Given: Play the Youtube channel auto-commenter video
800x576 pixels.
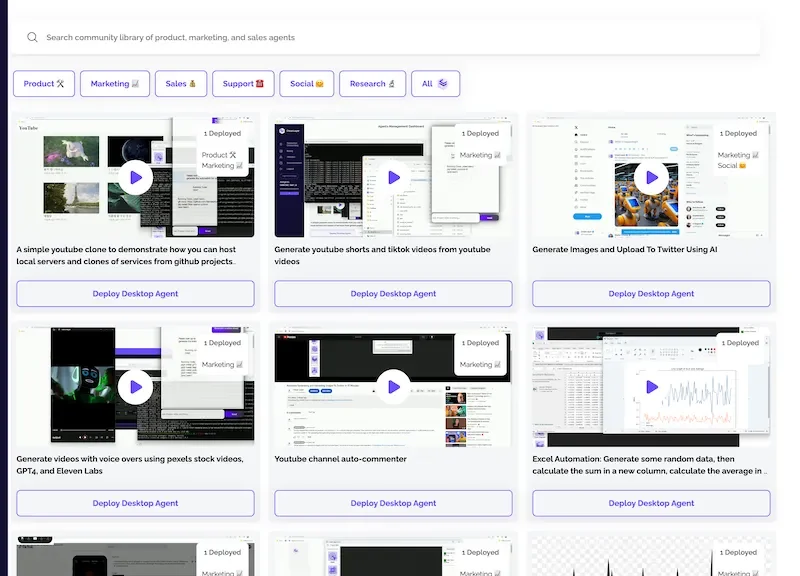Looking at the screenshot, I should point(394,386).
